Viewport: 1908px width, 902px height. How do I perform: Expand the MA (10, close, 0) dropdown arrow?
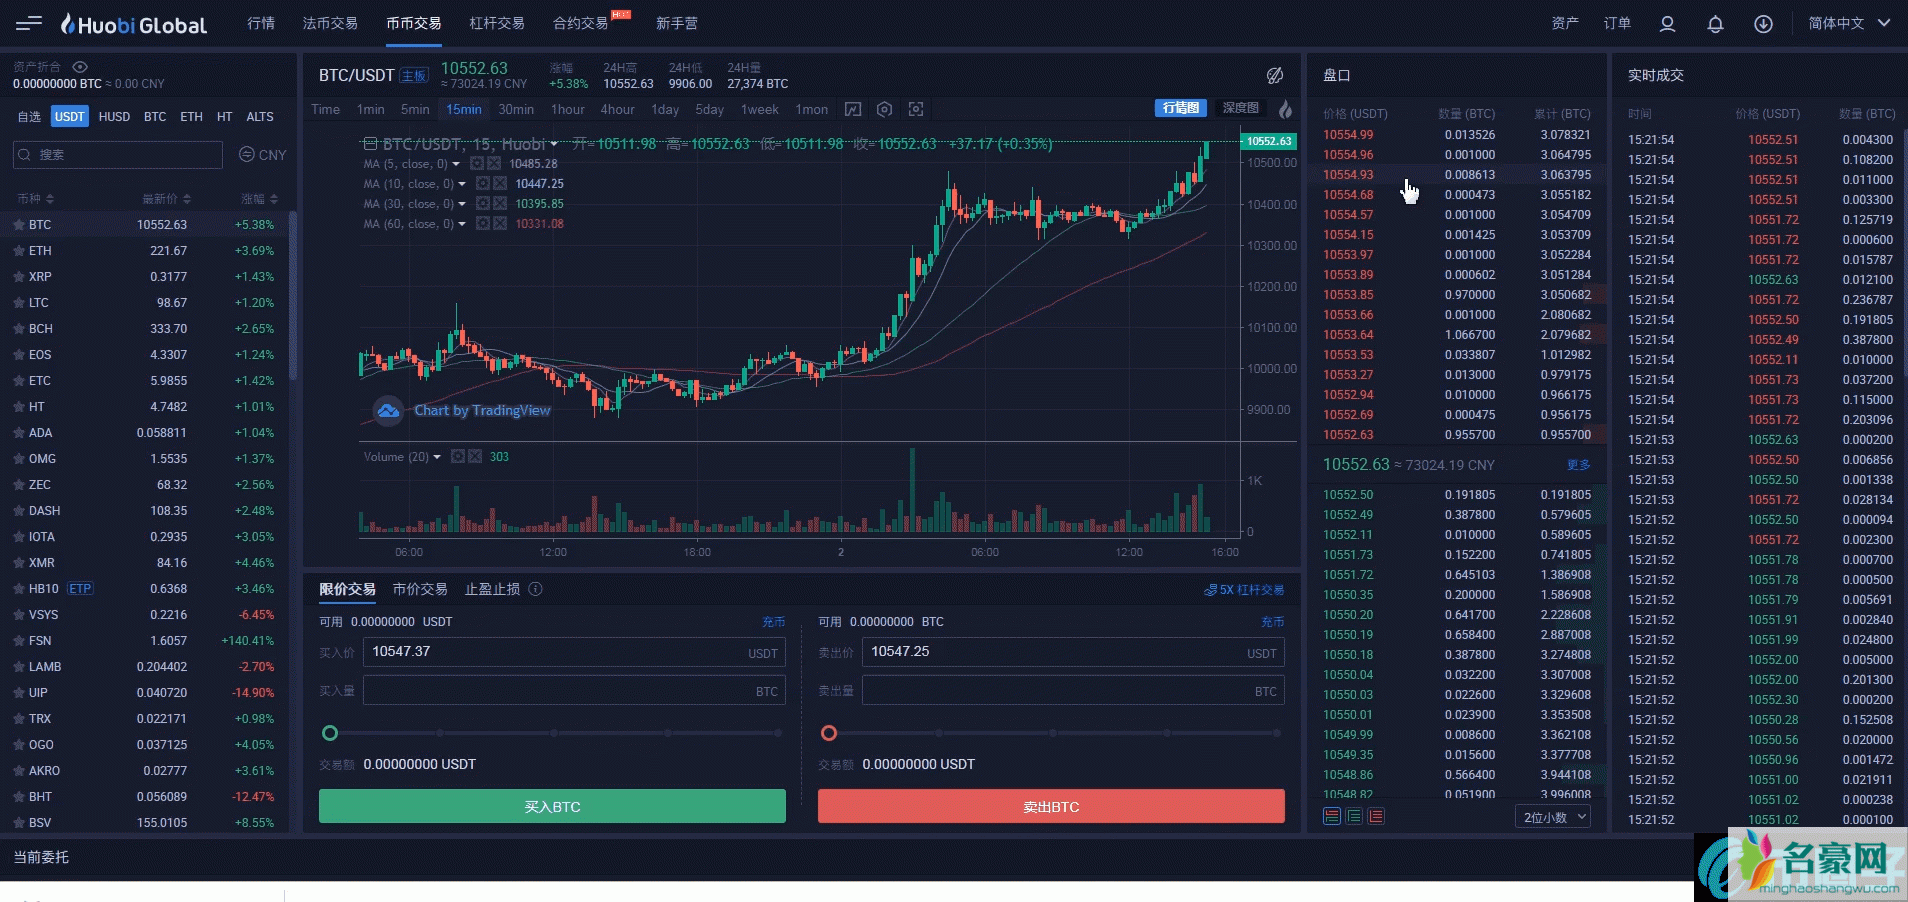(x=462, y=184)
